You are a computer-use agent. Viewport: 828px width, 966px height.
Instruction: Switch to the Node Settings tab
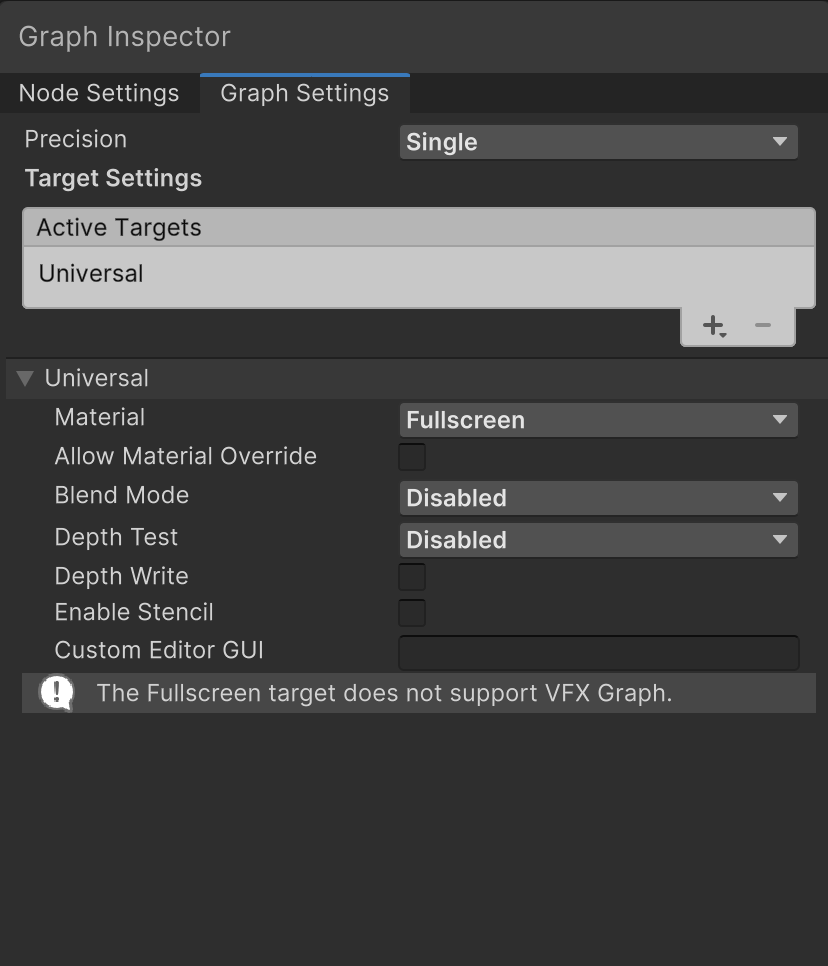[99, 93]
